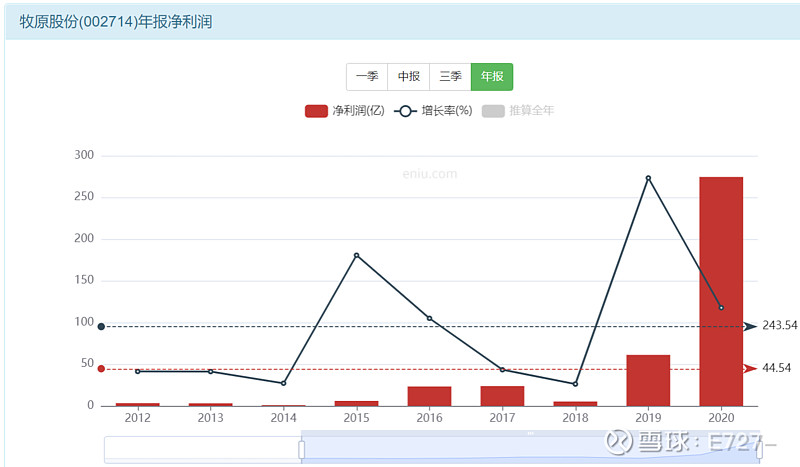Select the green 年报 annual report tab

492,77
